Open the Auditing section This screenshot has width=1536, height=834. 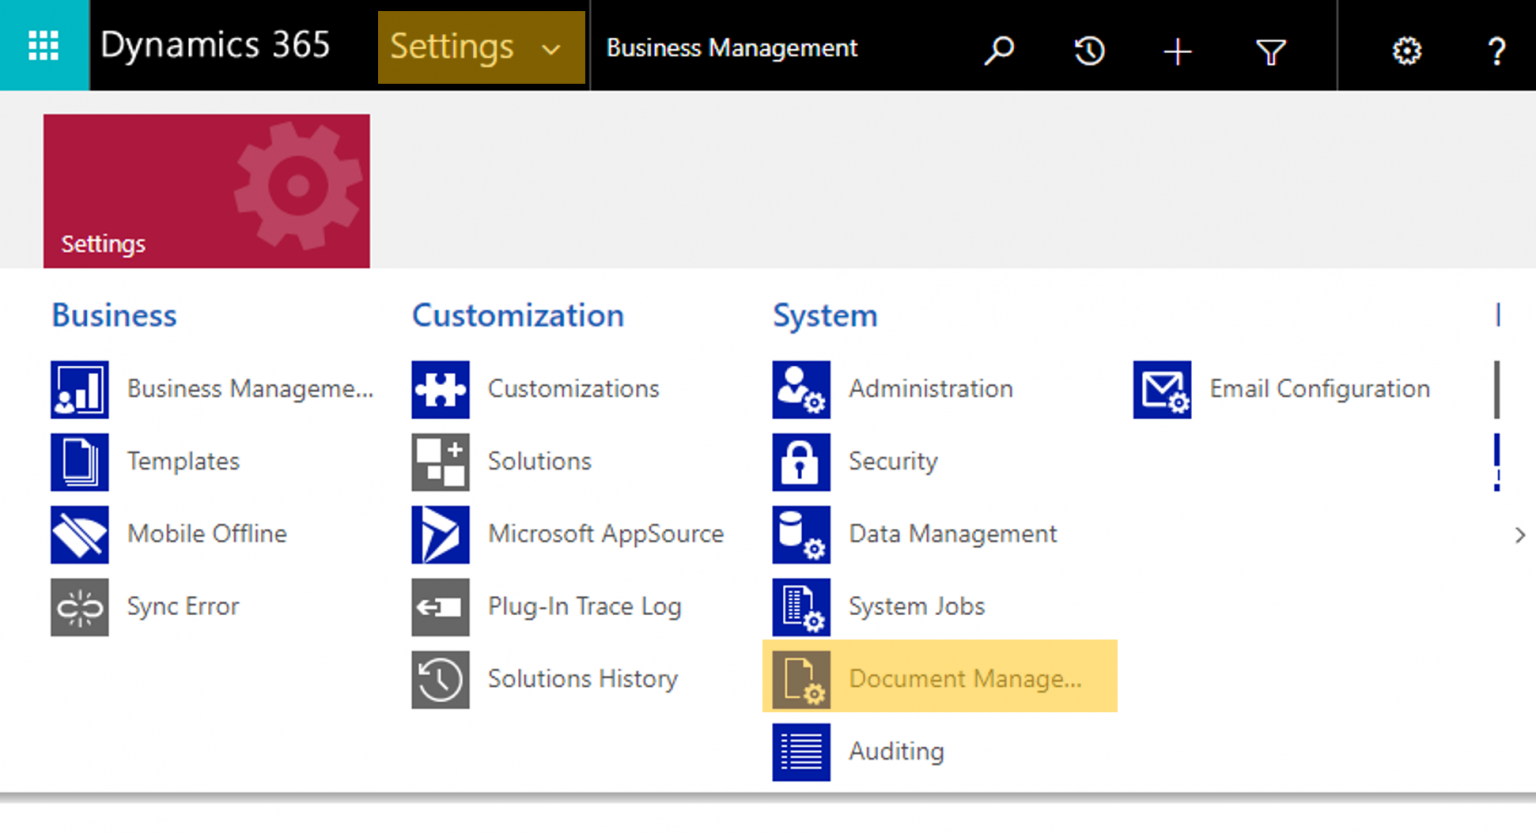click(x=896, y=751)
